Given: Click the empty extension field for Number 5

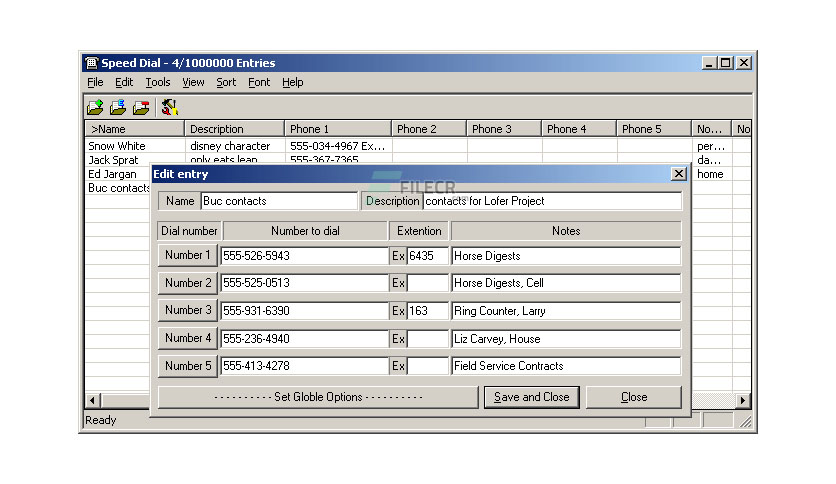Looking at the screenshot, I should click(x=428, y=366).
